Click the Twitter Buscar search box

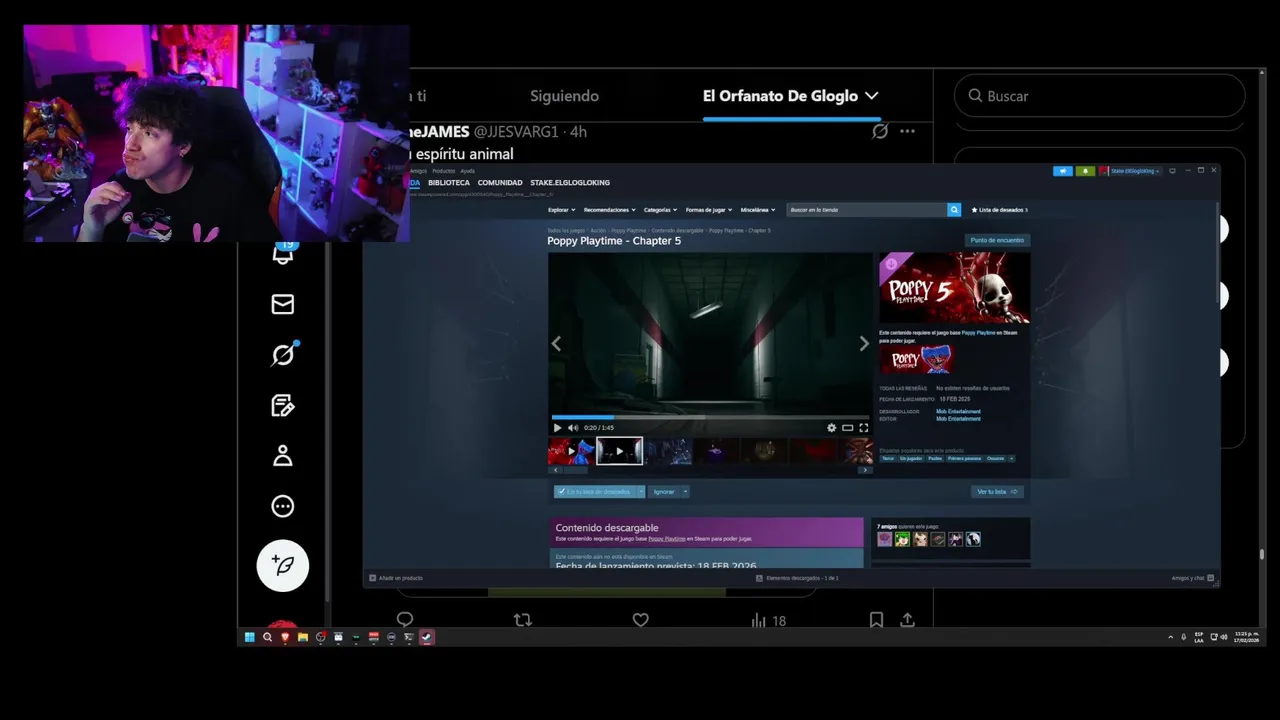(1099, 96)
